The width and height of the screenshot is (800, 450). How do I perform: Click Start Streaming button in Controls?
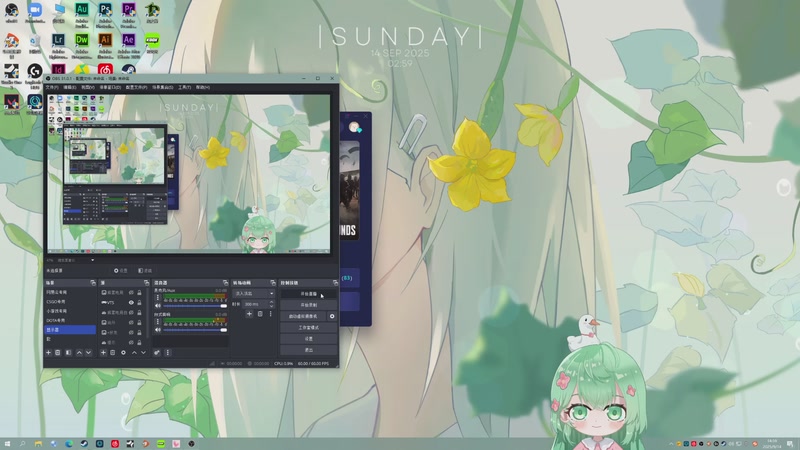pyautogui.click(x=308, y=294)
